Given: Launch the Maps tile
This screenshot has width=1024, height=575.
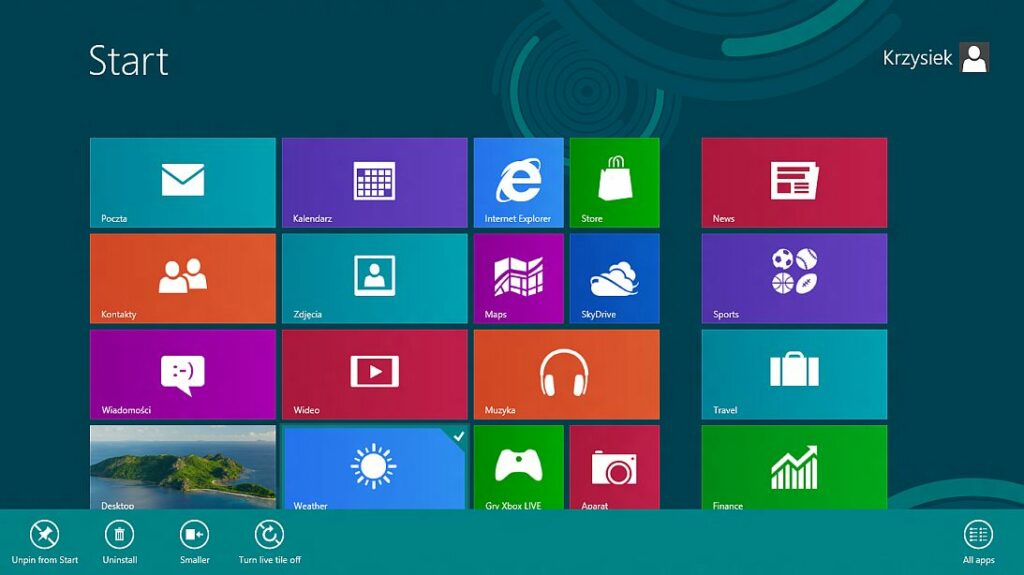Looking at the screenshot, I should [x=518, y=278].
